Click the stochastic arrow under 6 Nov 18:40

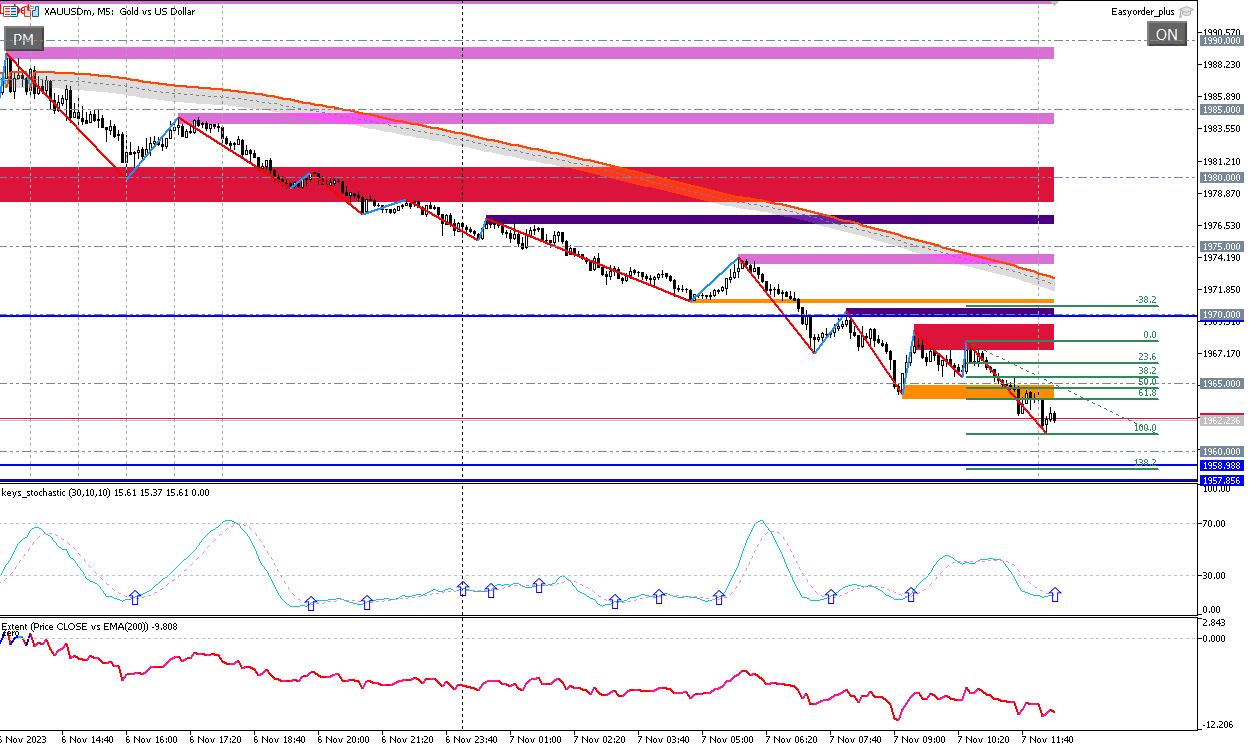point(310,603)
